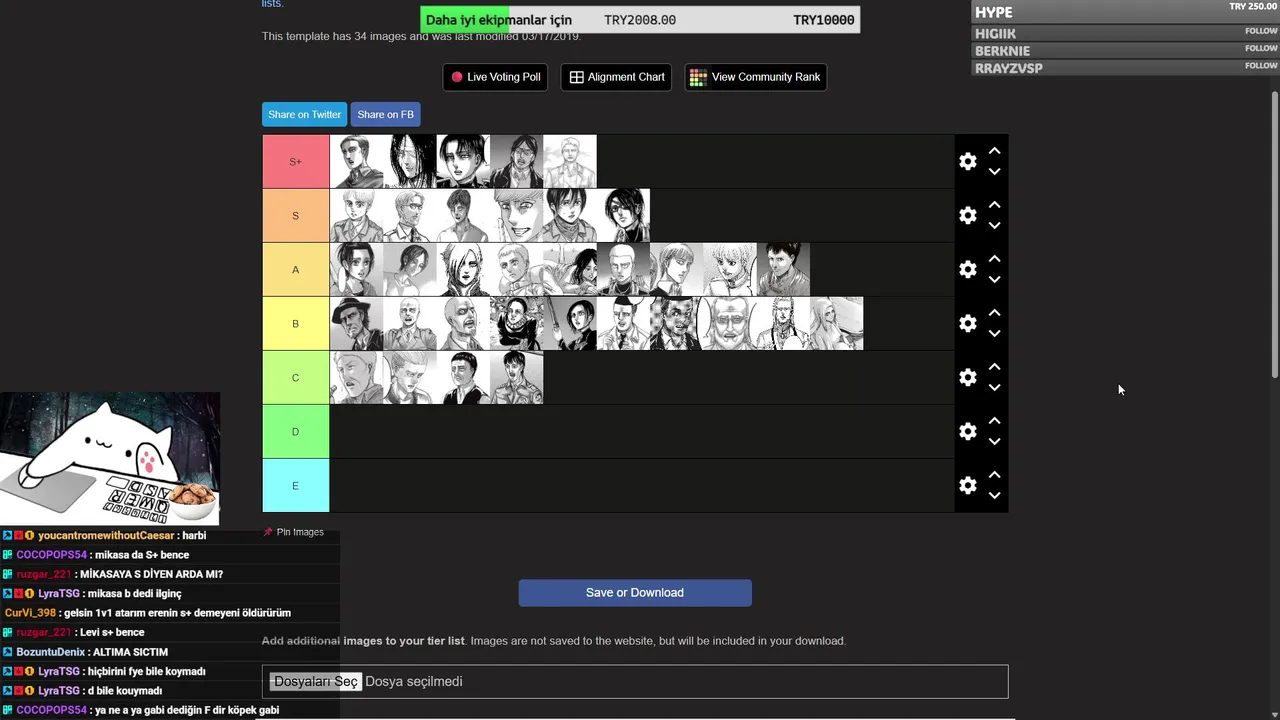The height and width of the screenshot is (720, 1280).
Task: Select the cyan E tier label
Action: [295, 485]
